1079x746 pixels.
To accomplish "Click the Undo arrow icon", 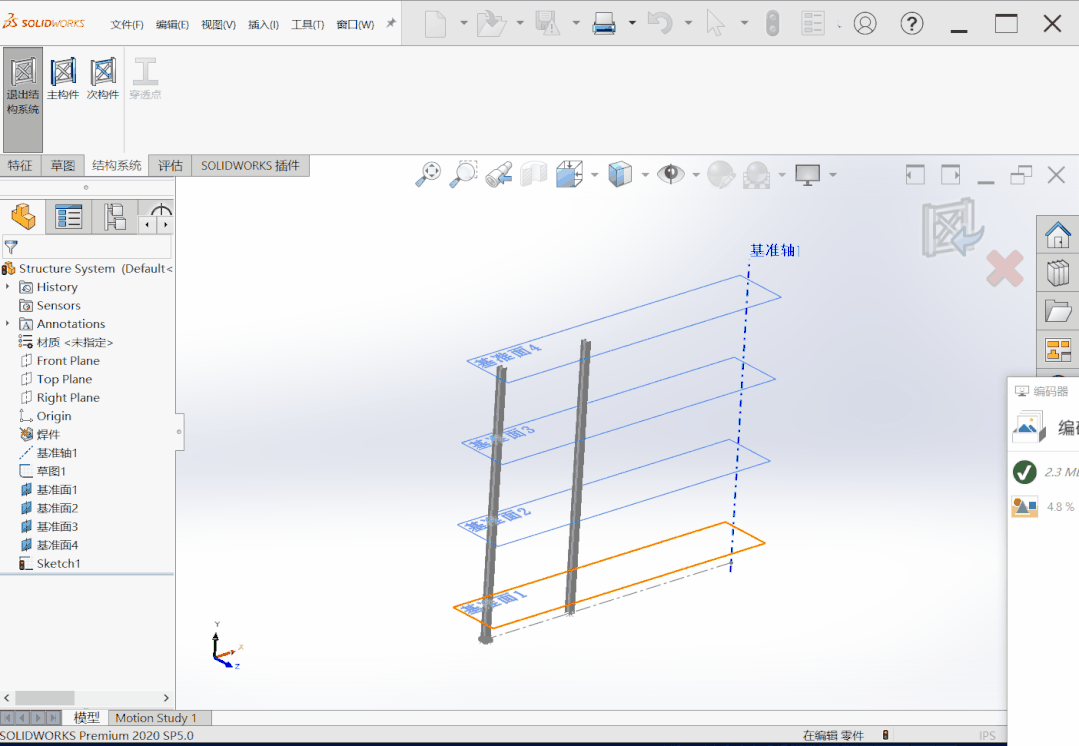I will pyautogui.click(x=660, y=23).
